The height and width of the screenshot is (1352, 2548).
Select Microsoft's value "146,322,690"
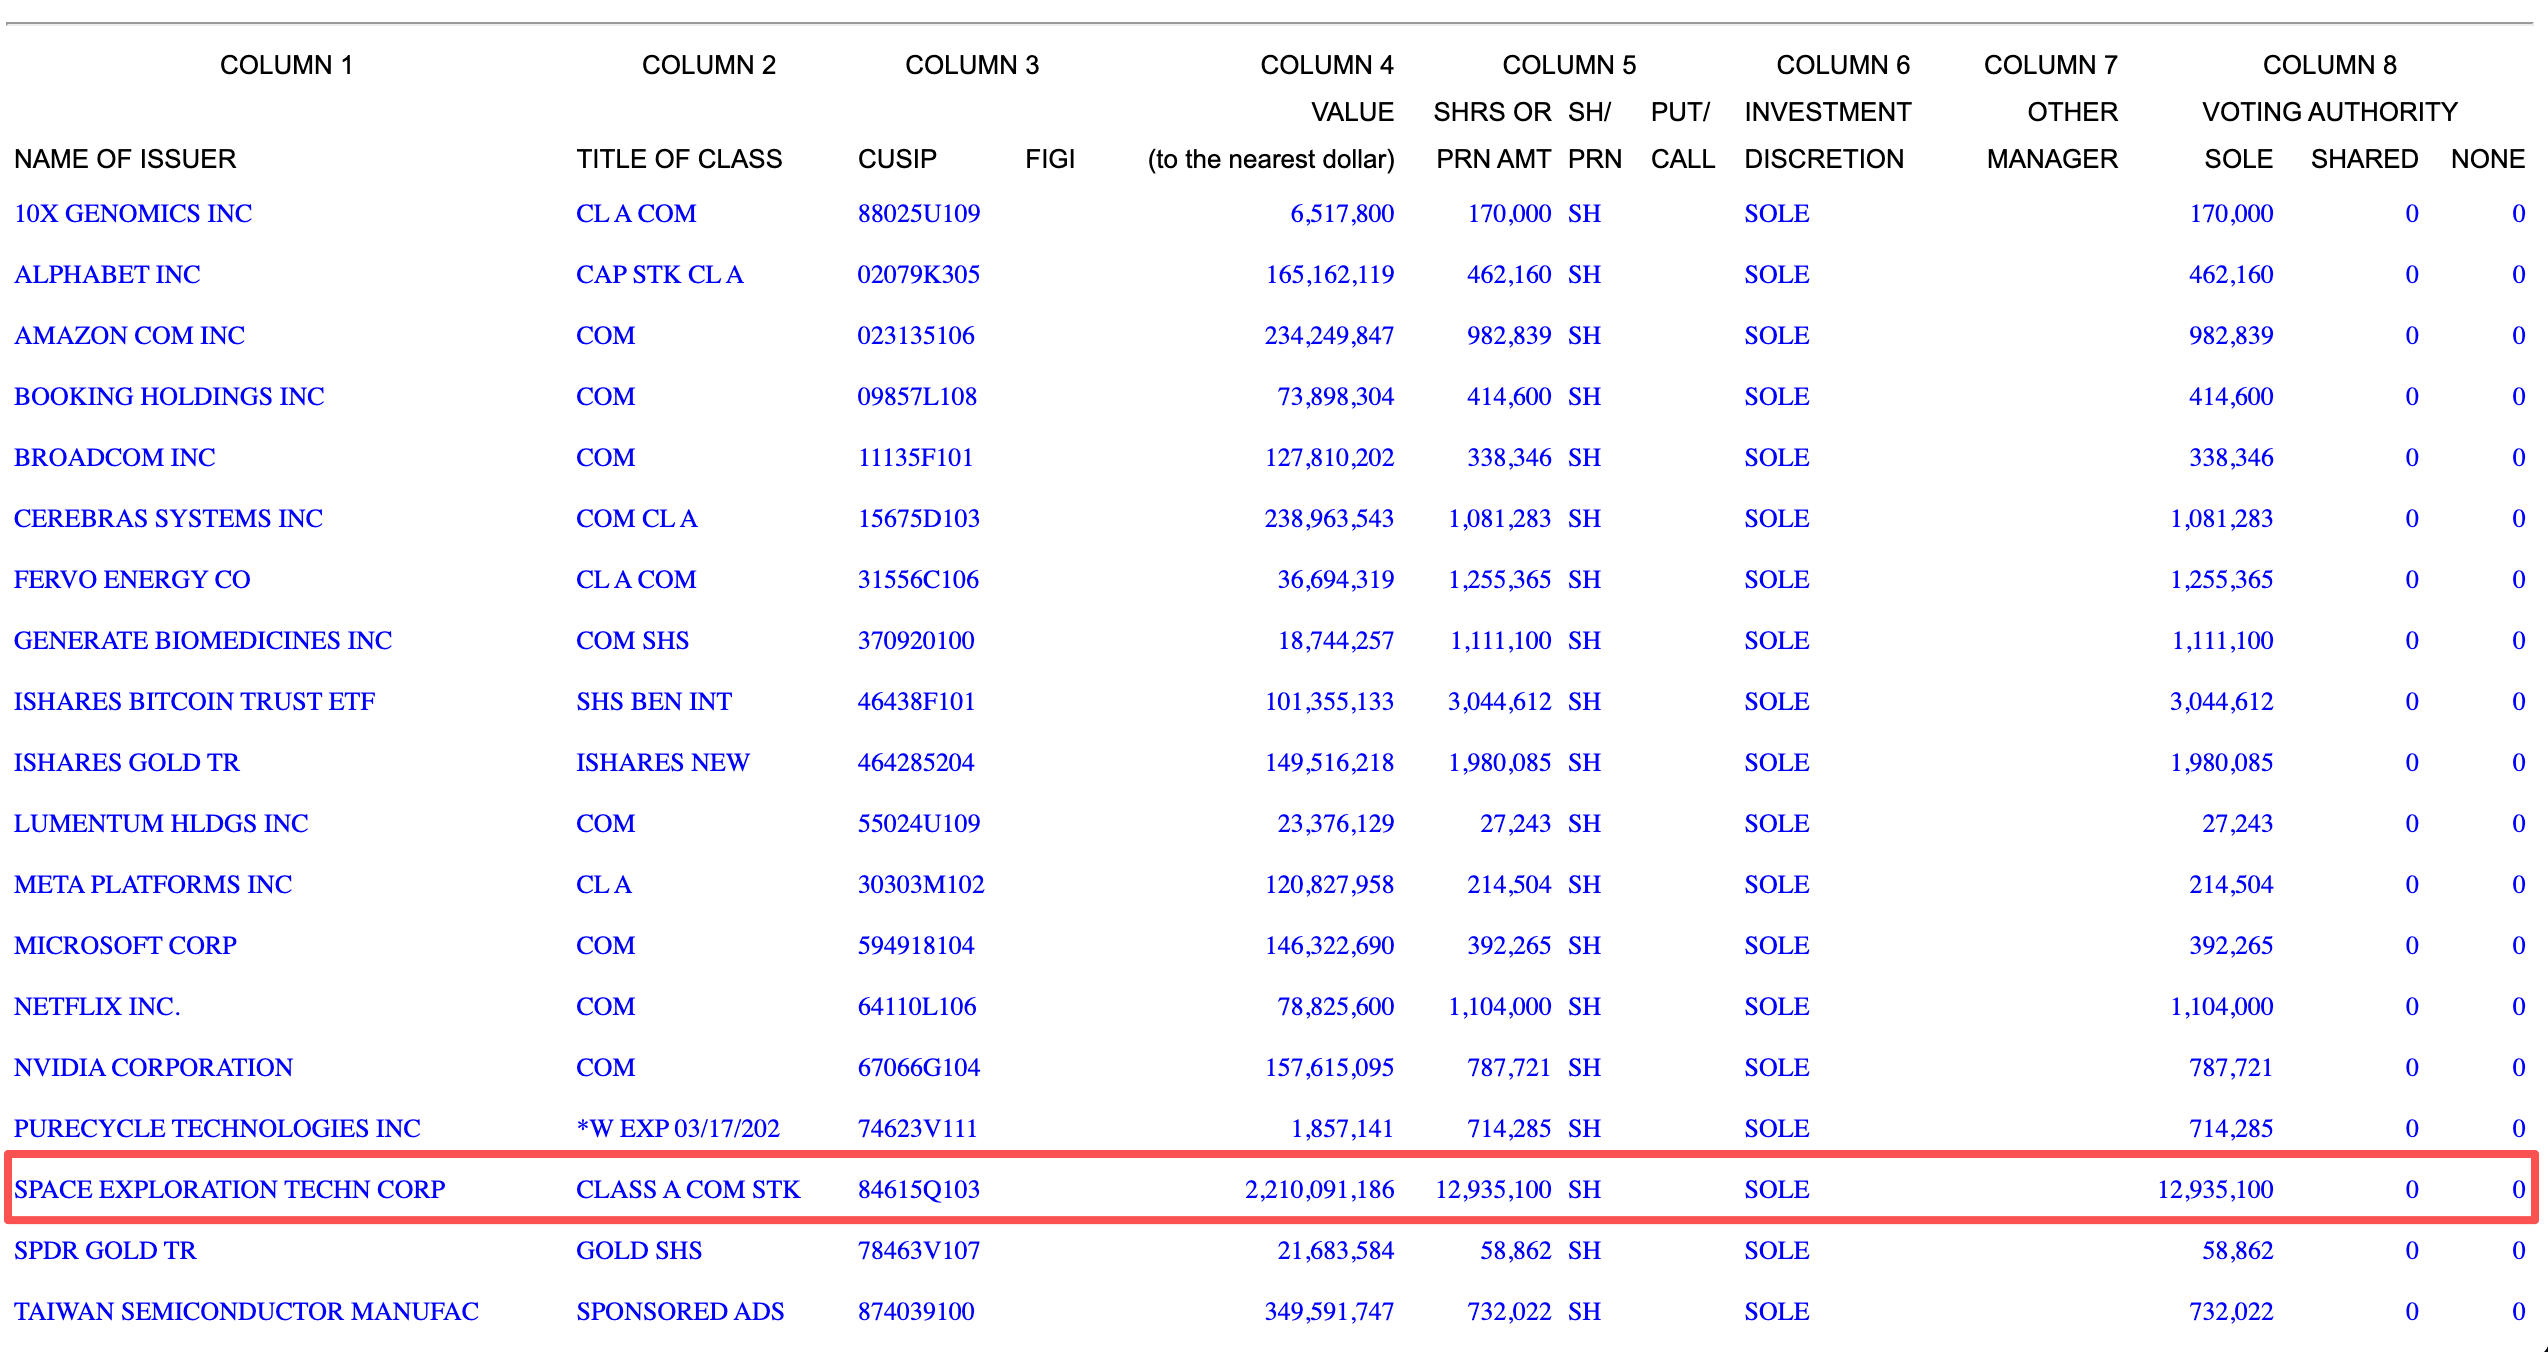(1330, 945)
